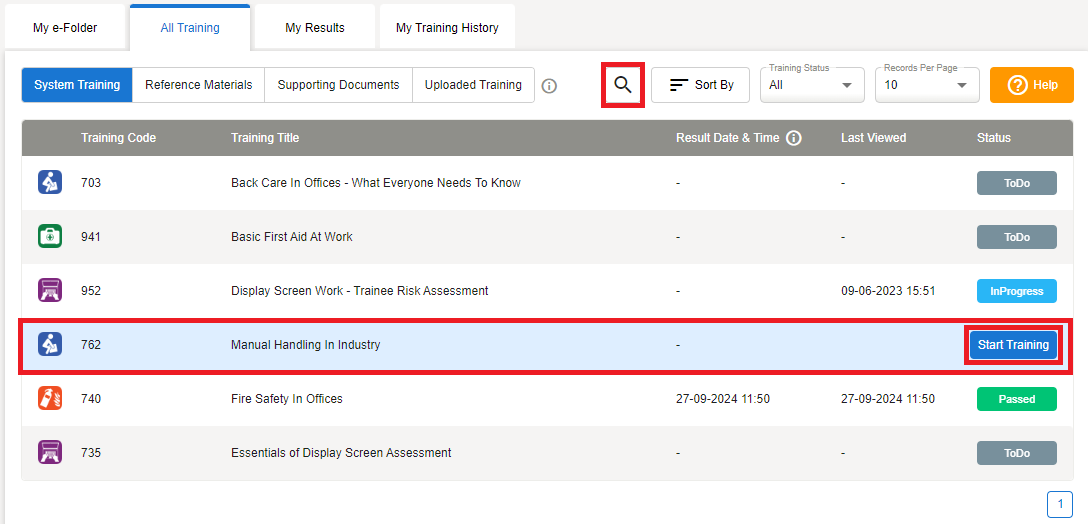Click the Back Care In Offices course icon
1088x524 pixels.
click(x=50, y=183)
